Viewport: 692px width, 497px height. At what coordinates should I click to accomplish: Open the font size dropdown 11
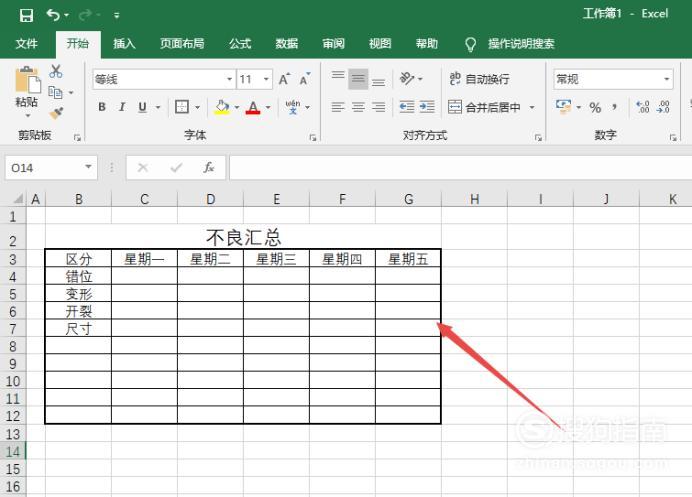(266, 79)
